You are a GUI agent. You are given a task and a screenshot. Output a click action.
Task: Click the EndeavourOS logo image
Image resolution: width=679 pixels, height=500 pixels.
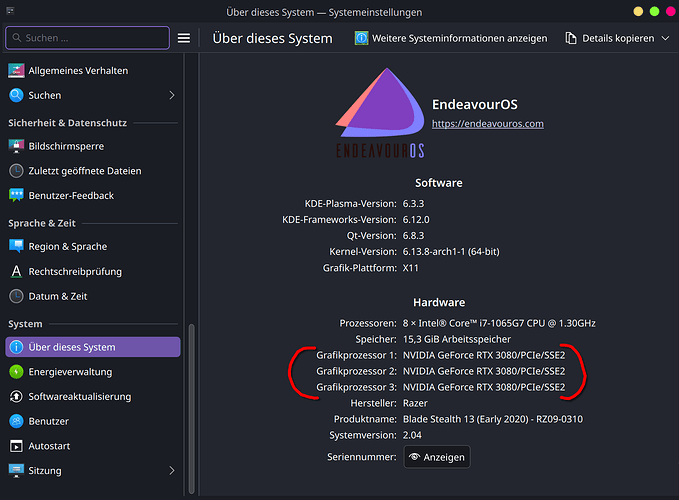point(380,113)
